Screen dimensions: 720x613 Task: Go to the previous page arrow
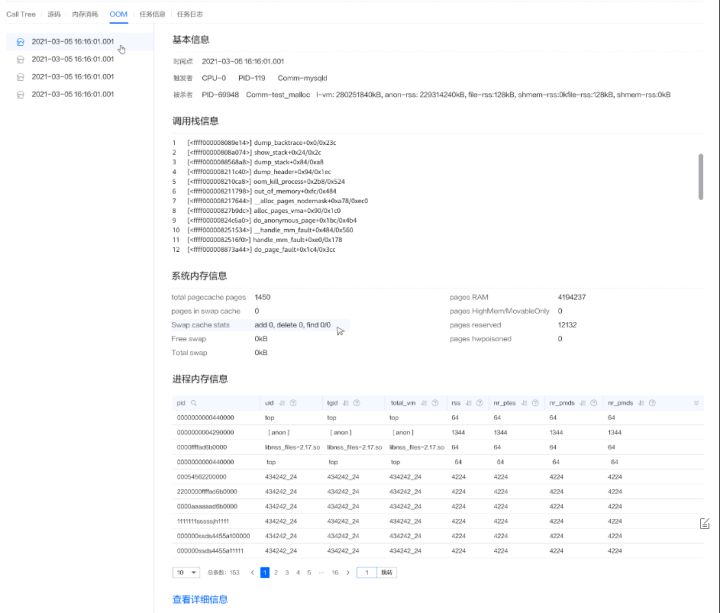point(252,573)
